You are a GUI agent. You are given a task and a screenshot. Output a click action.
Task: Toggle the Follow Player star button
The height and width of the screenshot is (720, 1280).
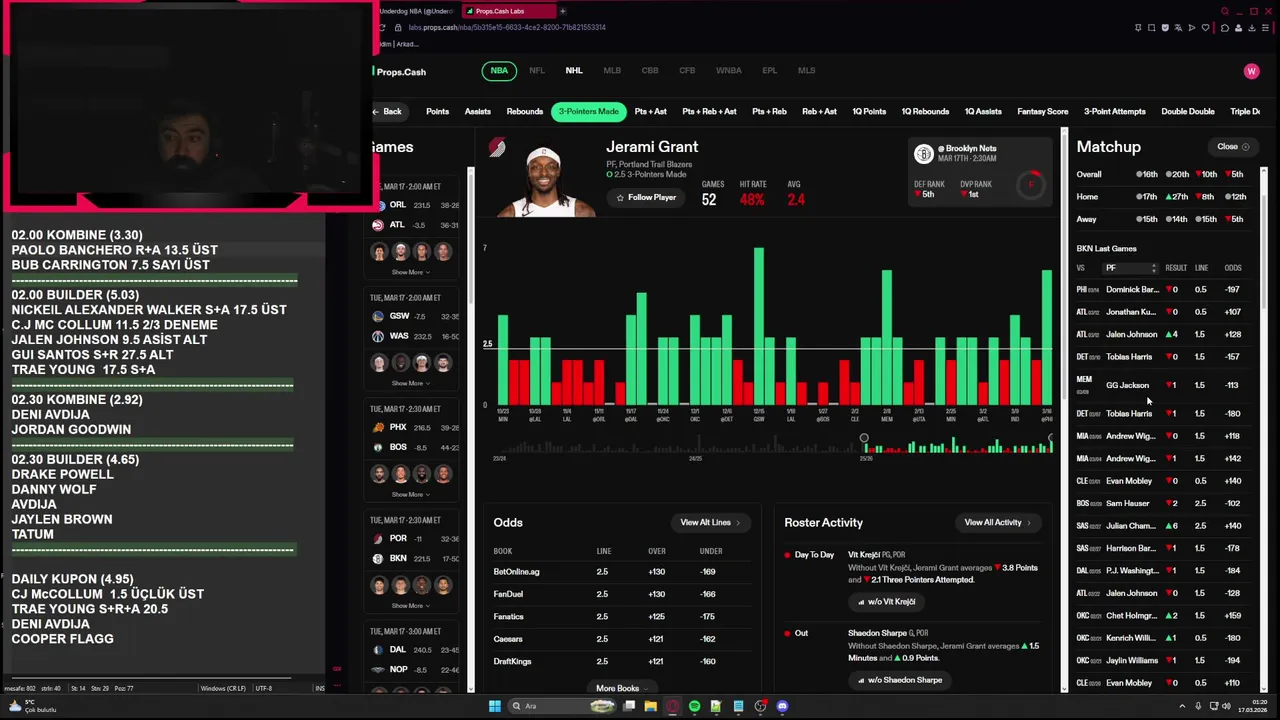[x=646, y=198]
